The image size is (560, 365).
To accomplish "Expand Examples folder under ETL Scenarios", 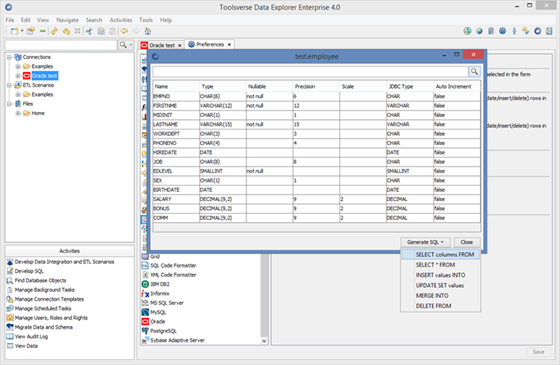I will click(18, 95).
